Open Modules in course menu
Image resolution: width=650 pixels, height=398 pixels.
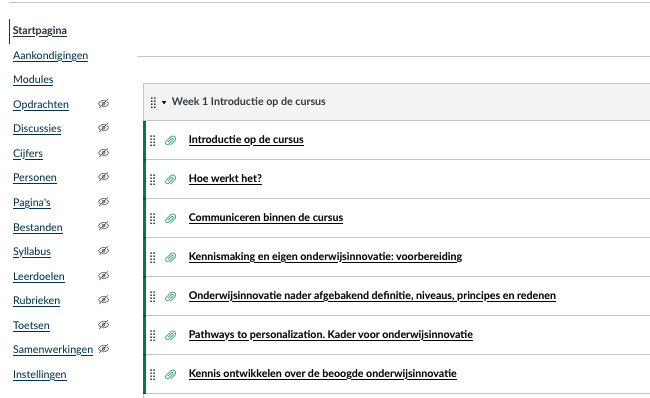pyautogui.click(x=33, y=79)
